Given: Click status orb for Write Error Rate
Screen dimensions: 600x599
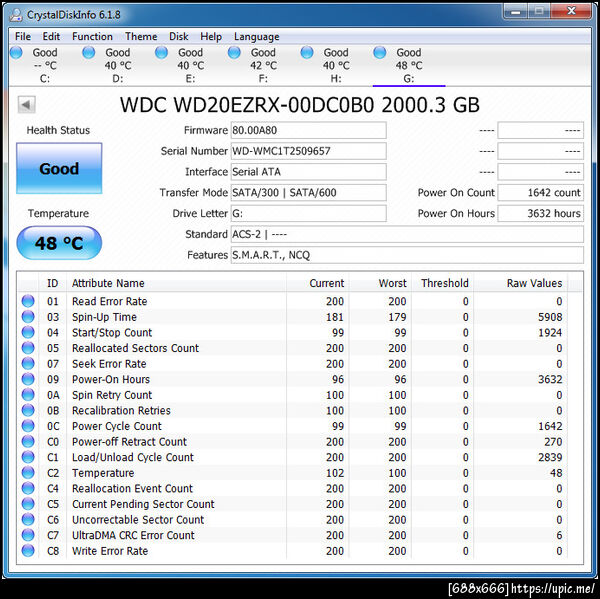Looking at the screenshot, I should [28, 551].
